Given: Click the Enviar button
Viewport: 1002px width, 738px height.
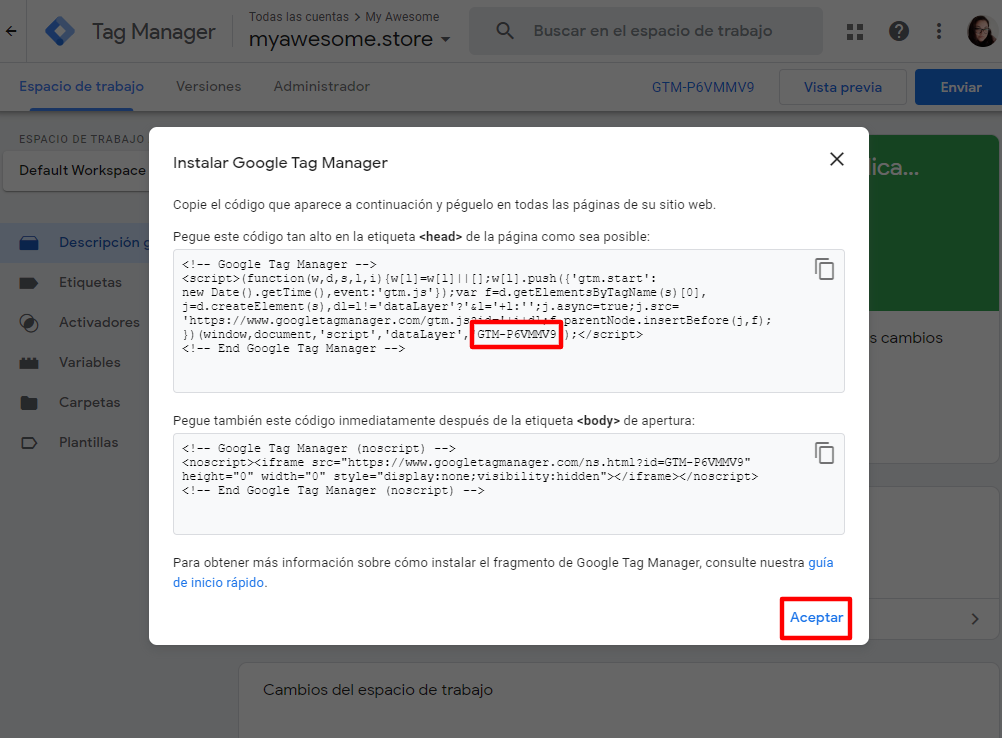Looking at the screenshot, I should (960, 87).
